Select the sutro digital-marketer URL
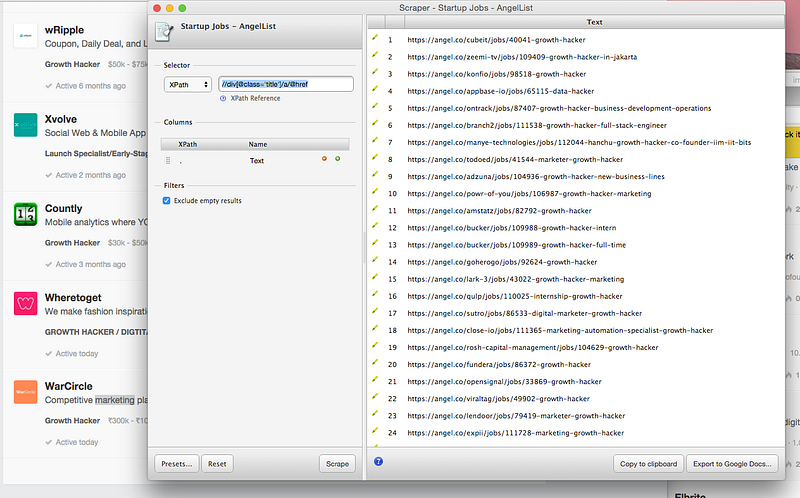 [524, 313]
